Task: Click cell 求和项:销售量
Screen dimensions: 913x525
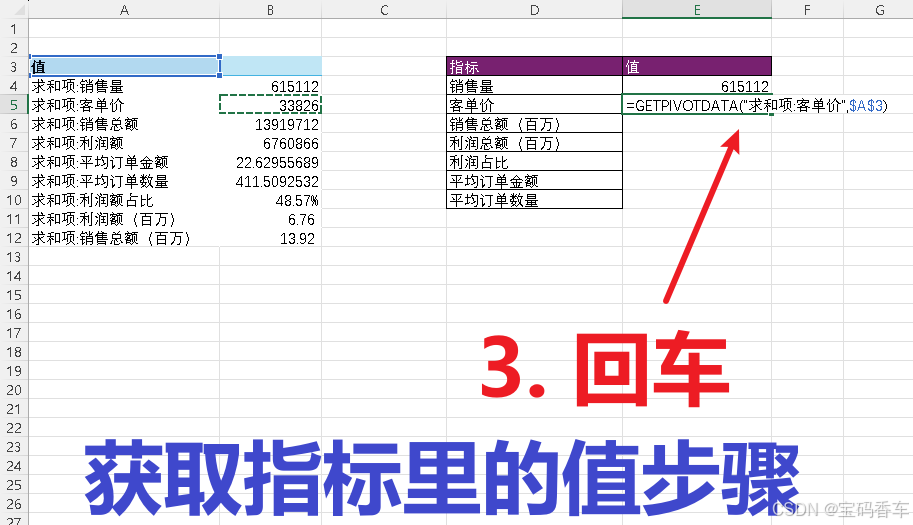Action: pyautogui.click(x=124, y=86)
